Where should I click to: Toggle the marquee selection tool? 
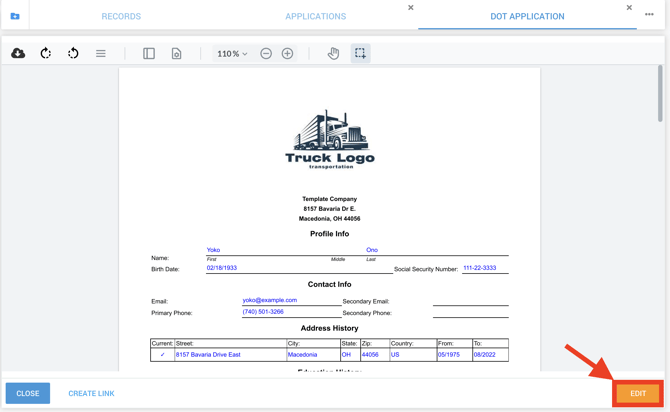[360, 53]
